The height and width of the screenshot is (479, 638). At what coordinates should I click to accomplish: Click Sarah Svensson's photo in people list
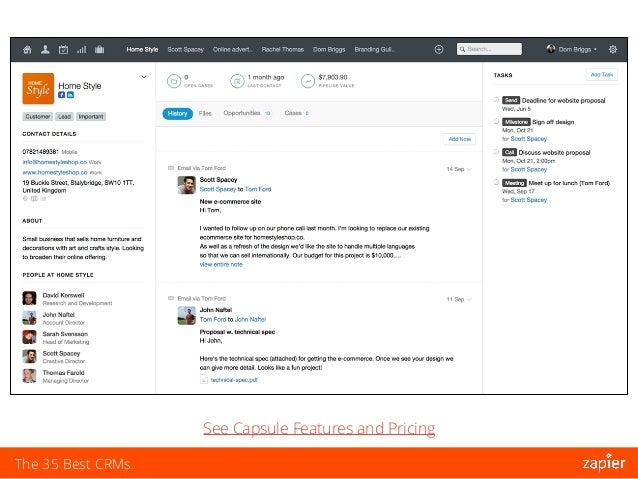[x=29, y=337]
